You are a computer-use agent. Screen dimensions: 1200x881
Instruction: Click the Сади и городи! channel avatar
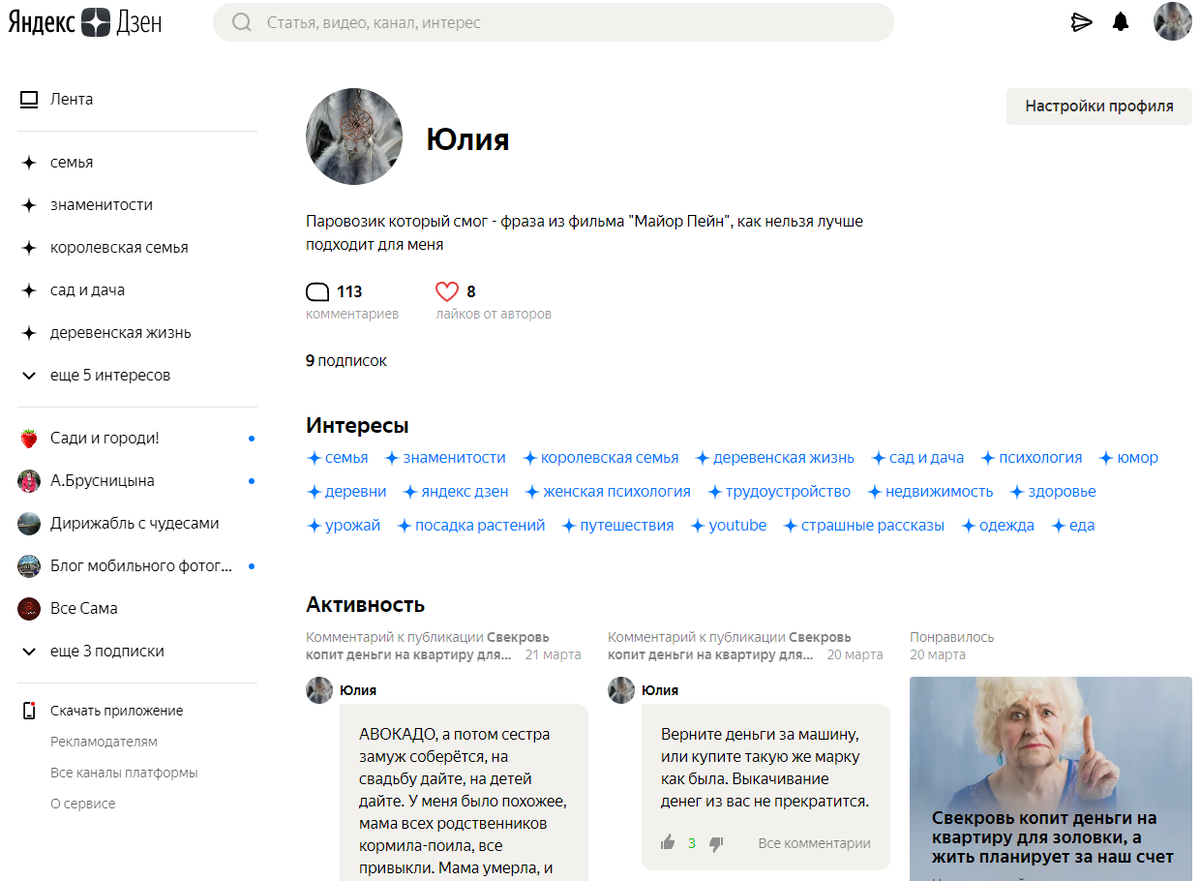(29, 438)
